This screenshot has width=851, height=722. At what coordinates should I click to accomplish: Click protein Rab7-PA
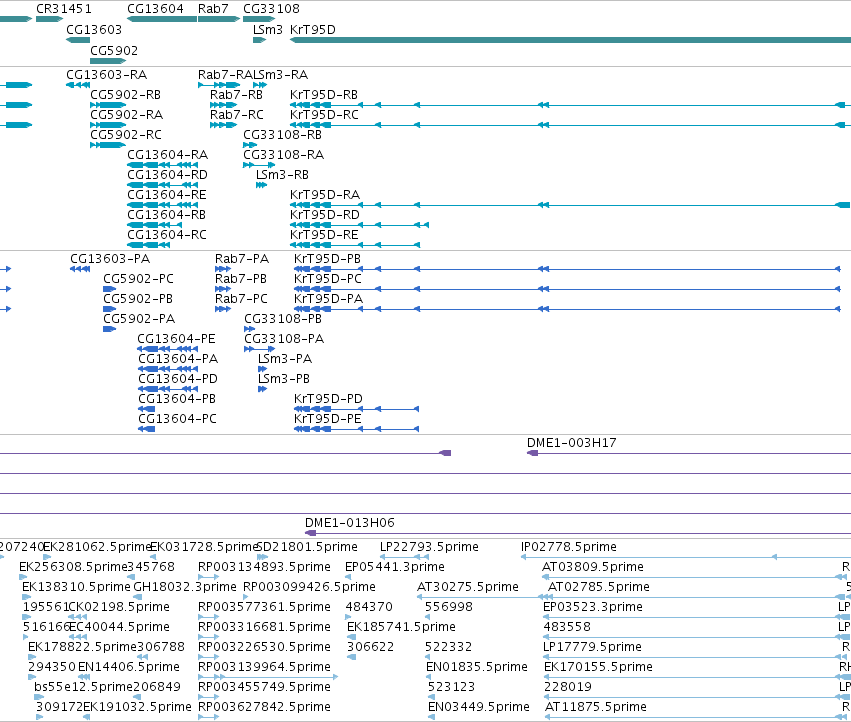[x=242, y=259]
